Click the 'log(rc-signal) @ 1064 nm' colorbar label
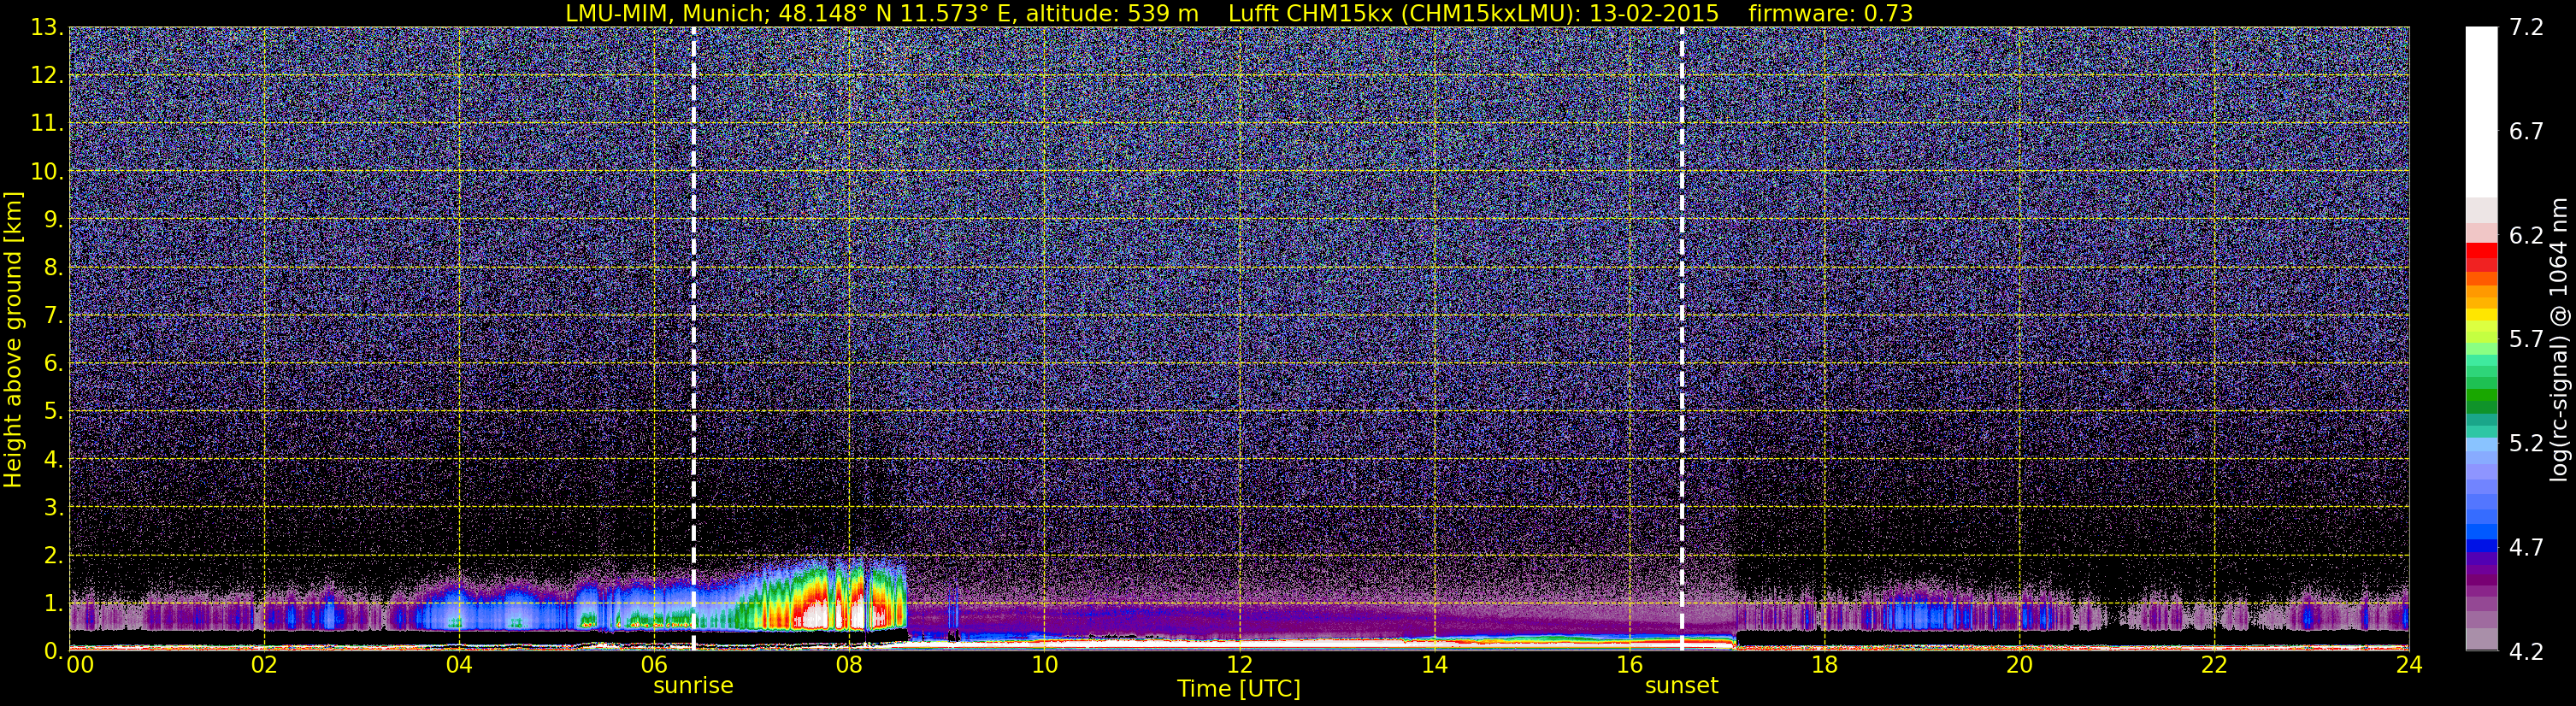 (2561, 339)
